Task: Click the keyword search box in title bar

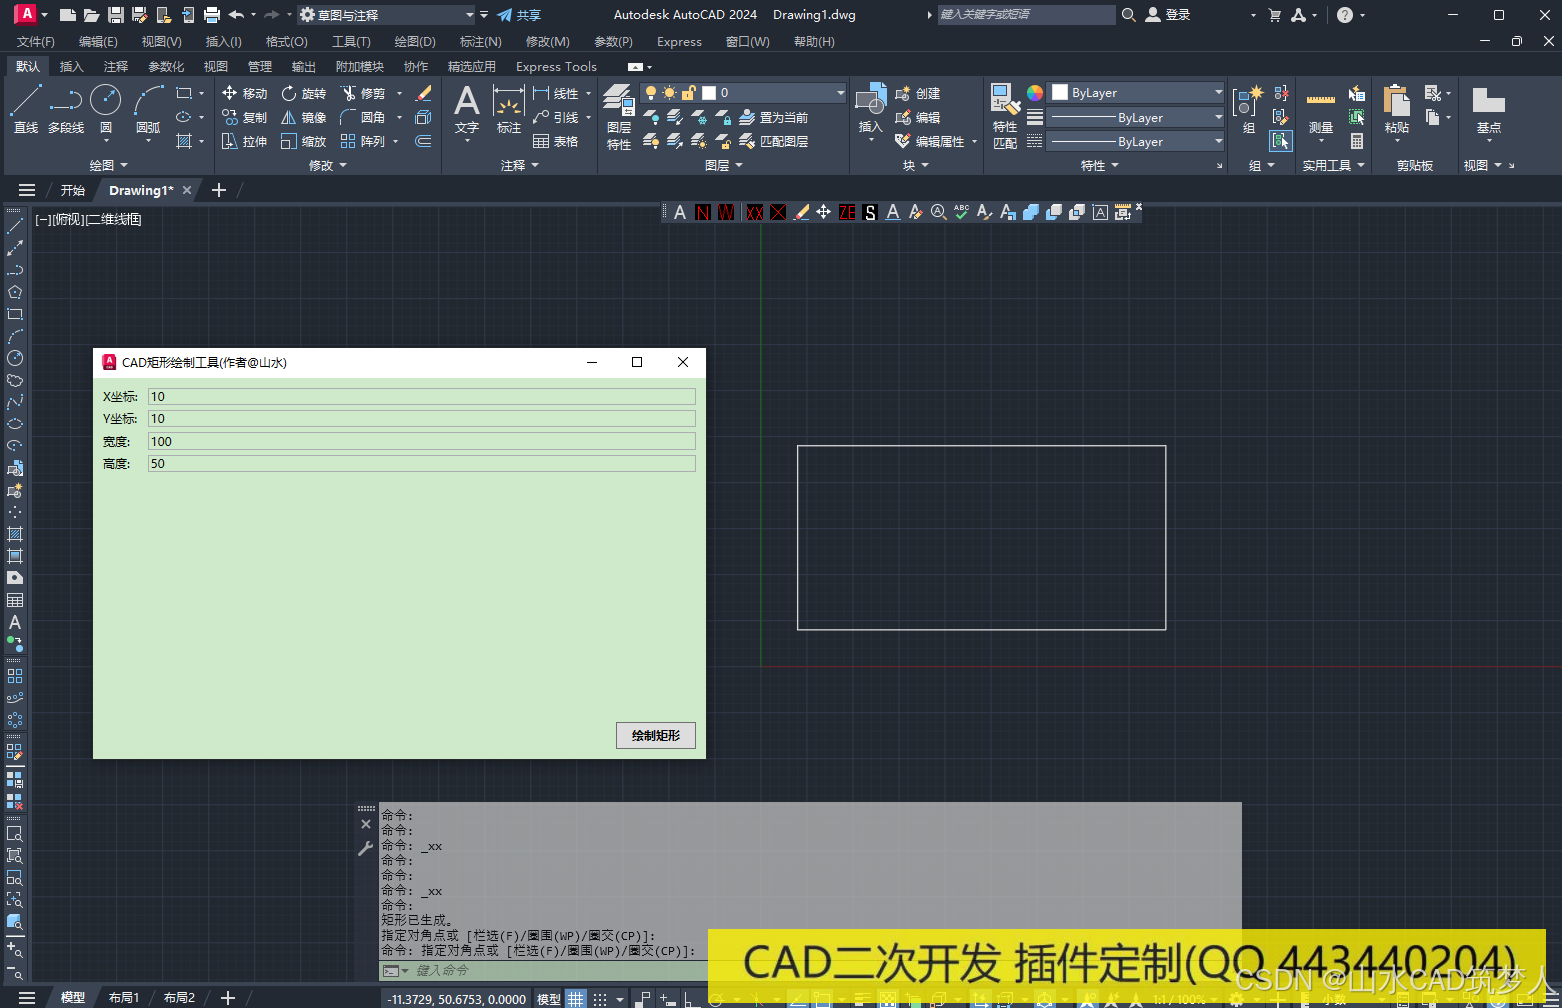Action: 1026,14
